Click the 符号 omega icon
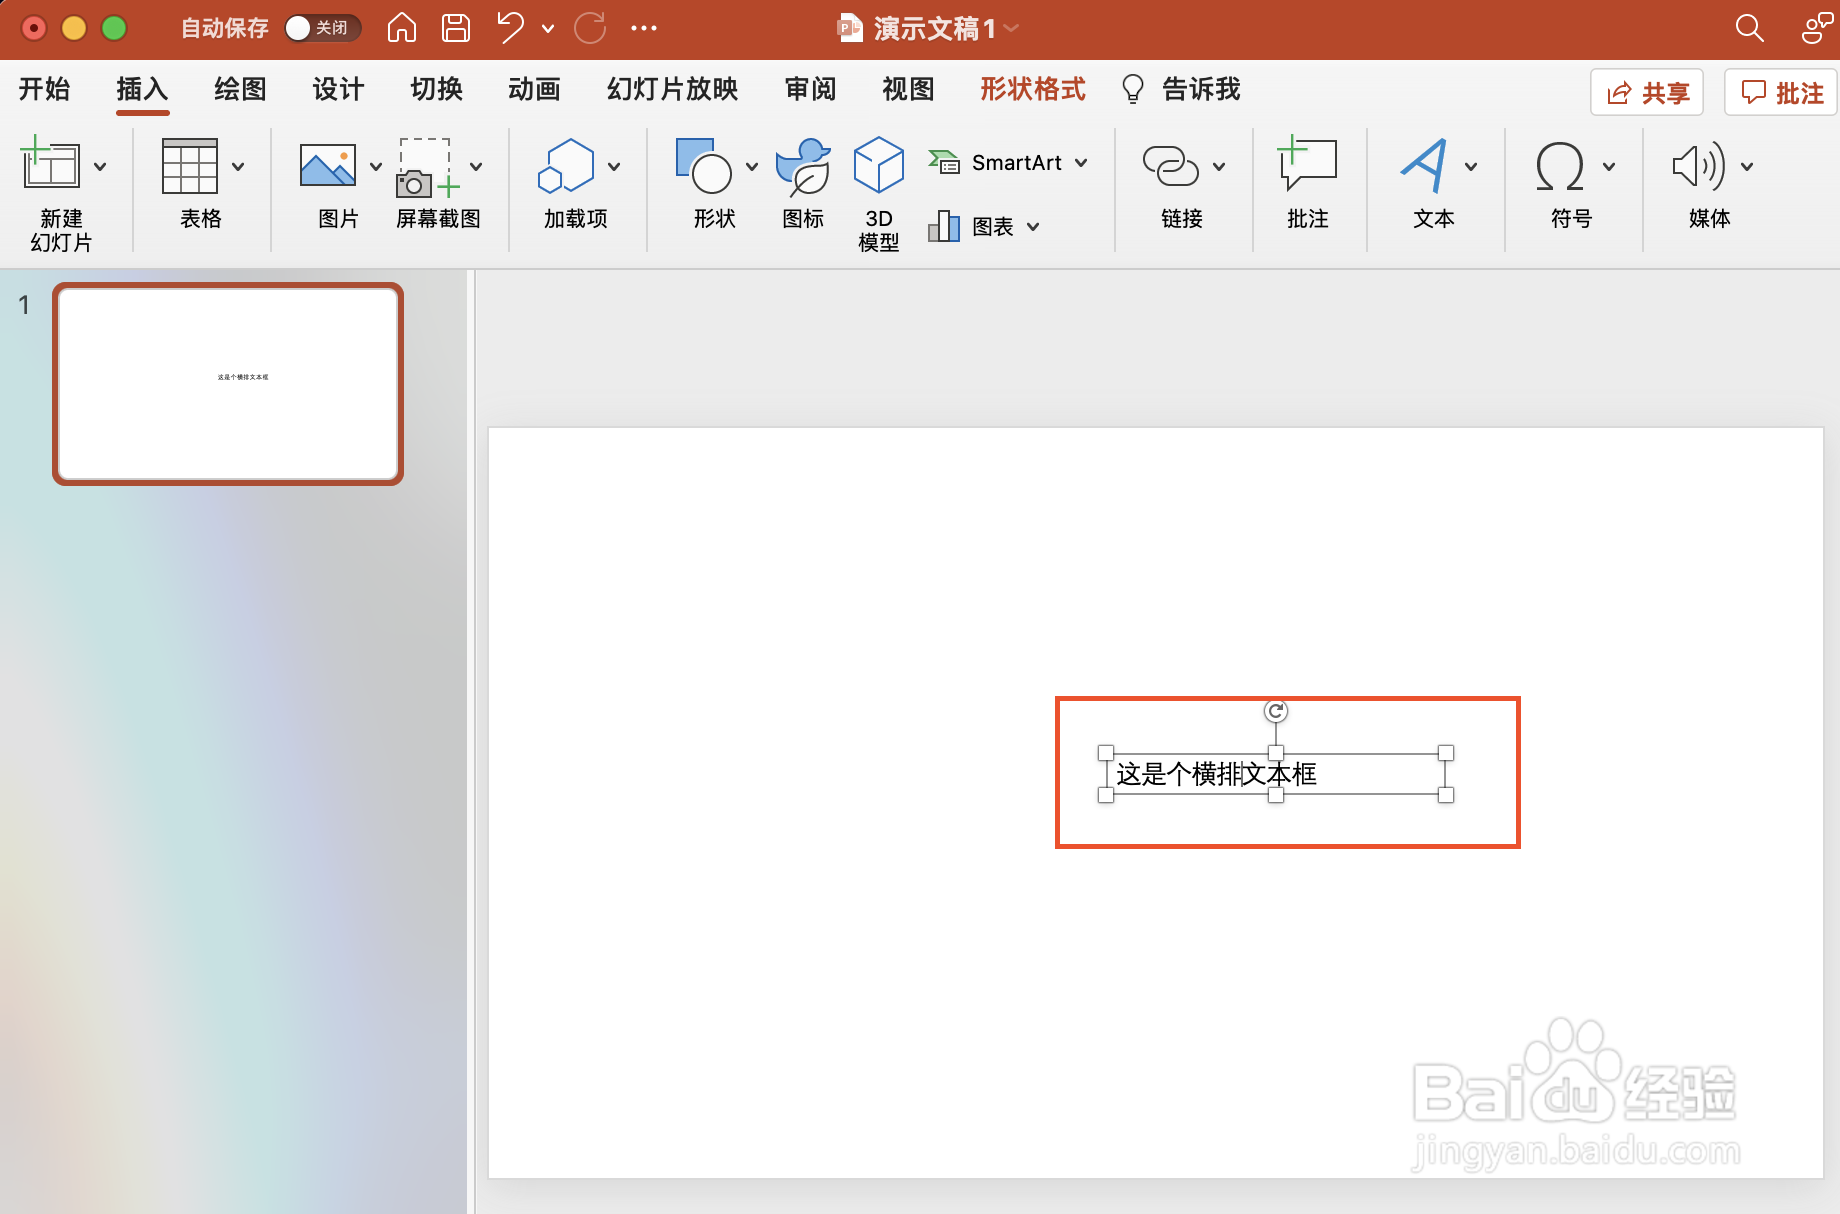This screenshot has width=1840, height=1214. (x=1560, y=166)
